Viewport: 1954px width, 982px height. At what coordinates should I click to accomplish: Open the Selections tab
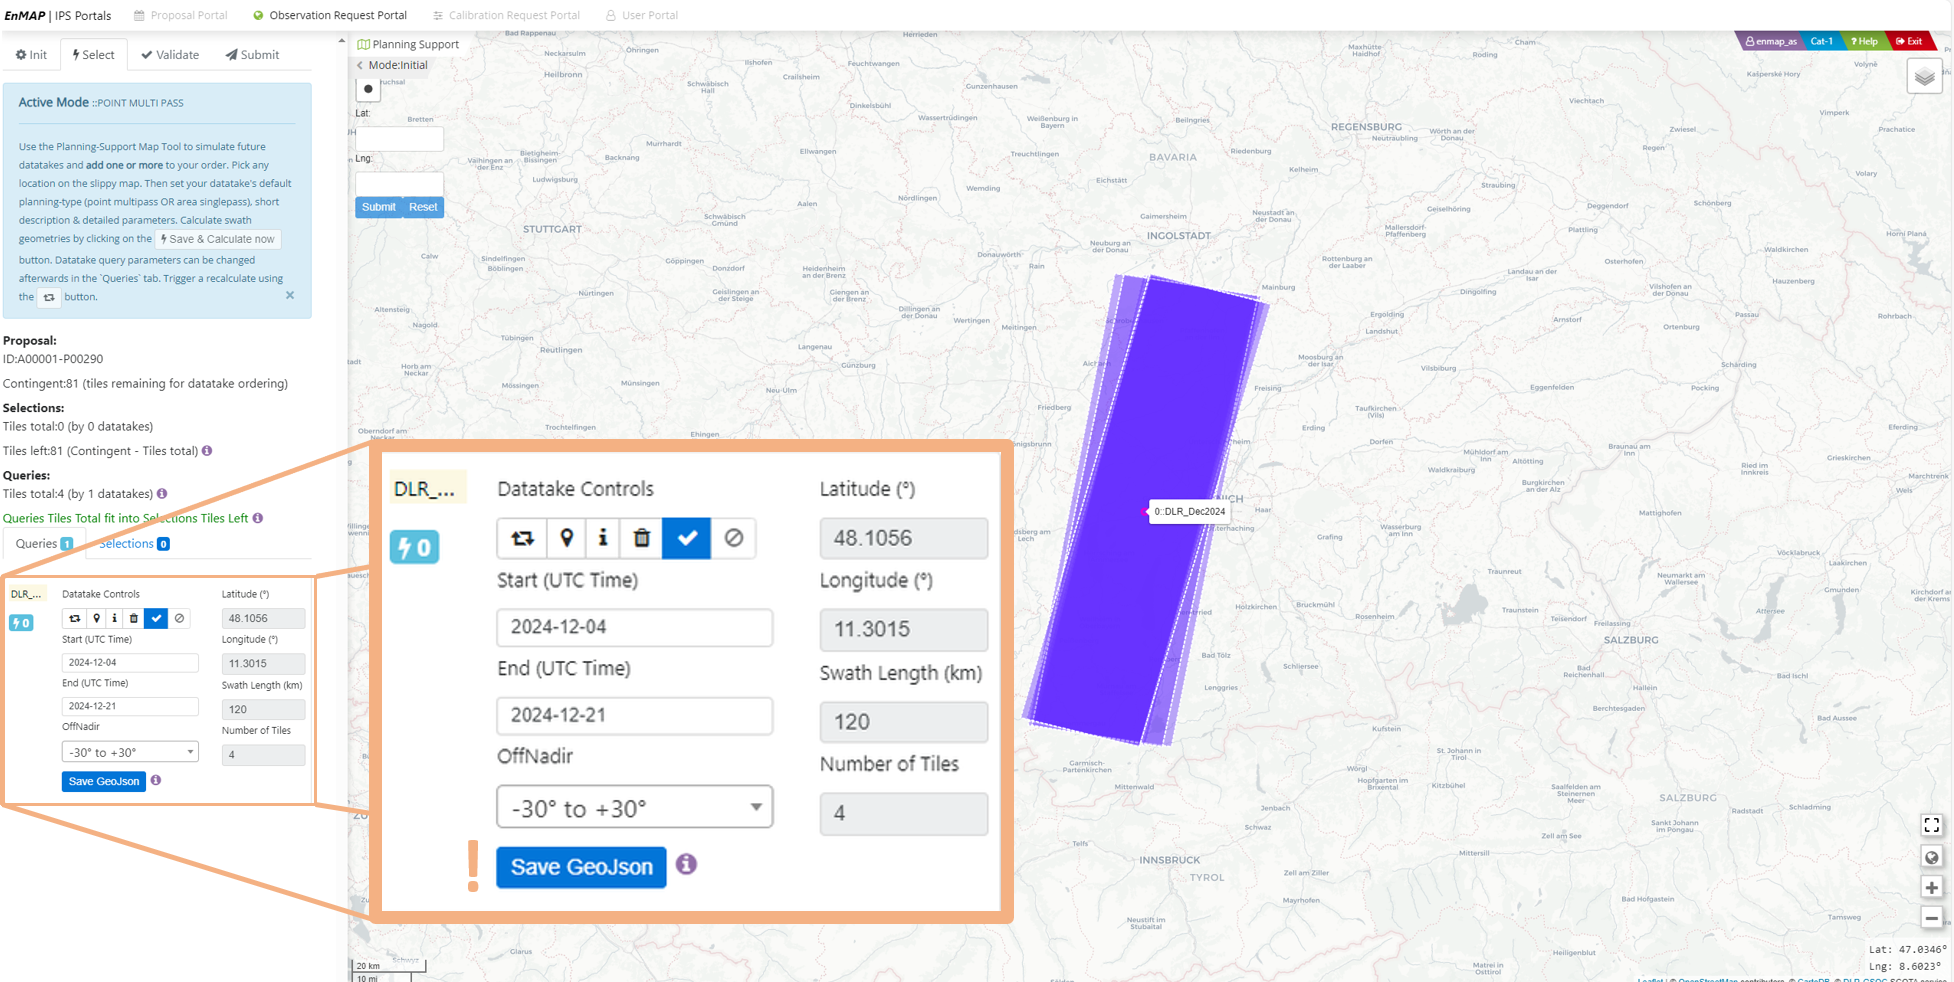pos(133,544)
